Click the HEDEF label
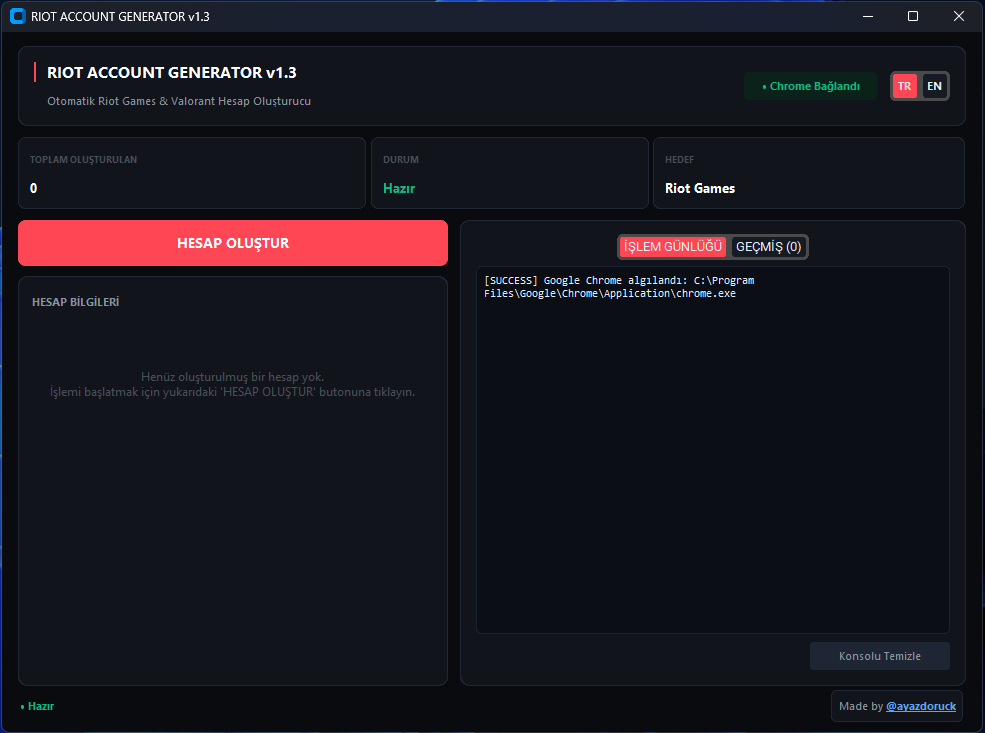This screenshot has height=733, width=985. coord(679,160)
